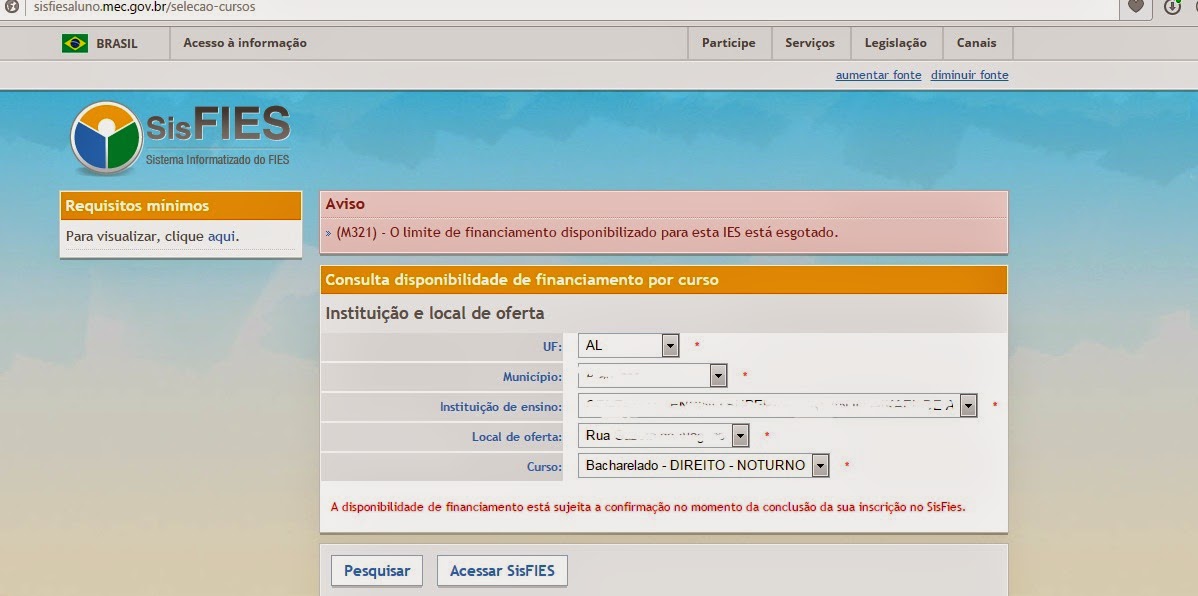Open the UF dropdown showing AL
This screenshot has width=1198, height=596.
tap(629, 345)
